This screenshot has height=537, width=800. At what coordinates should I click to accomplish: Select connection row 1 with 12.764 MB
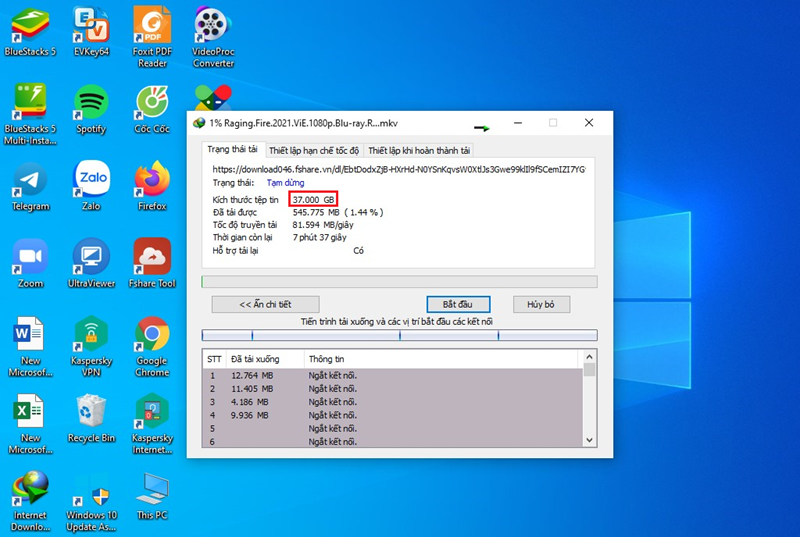click(x=392, y=375)
